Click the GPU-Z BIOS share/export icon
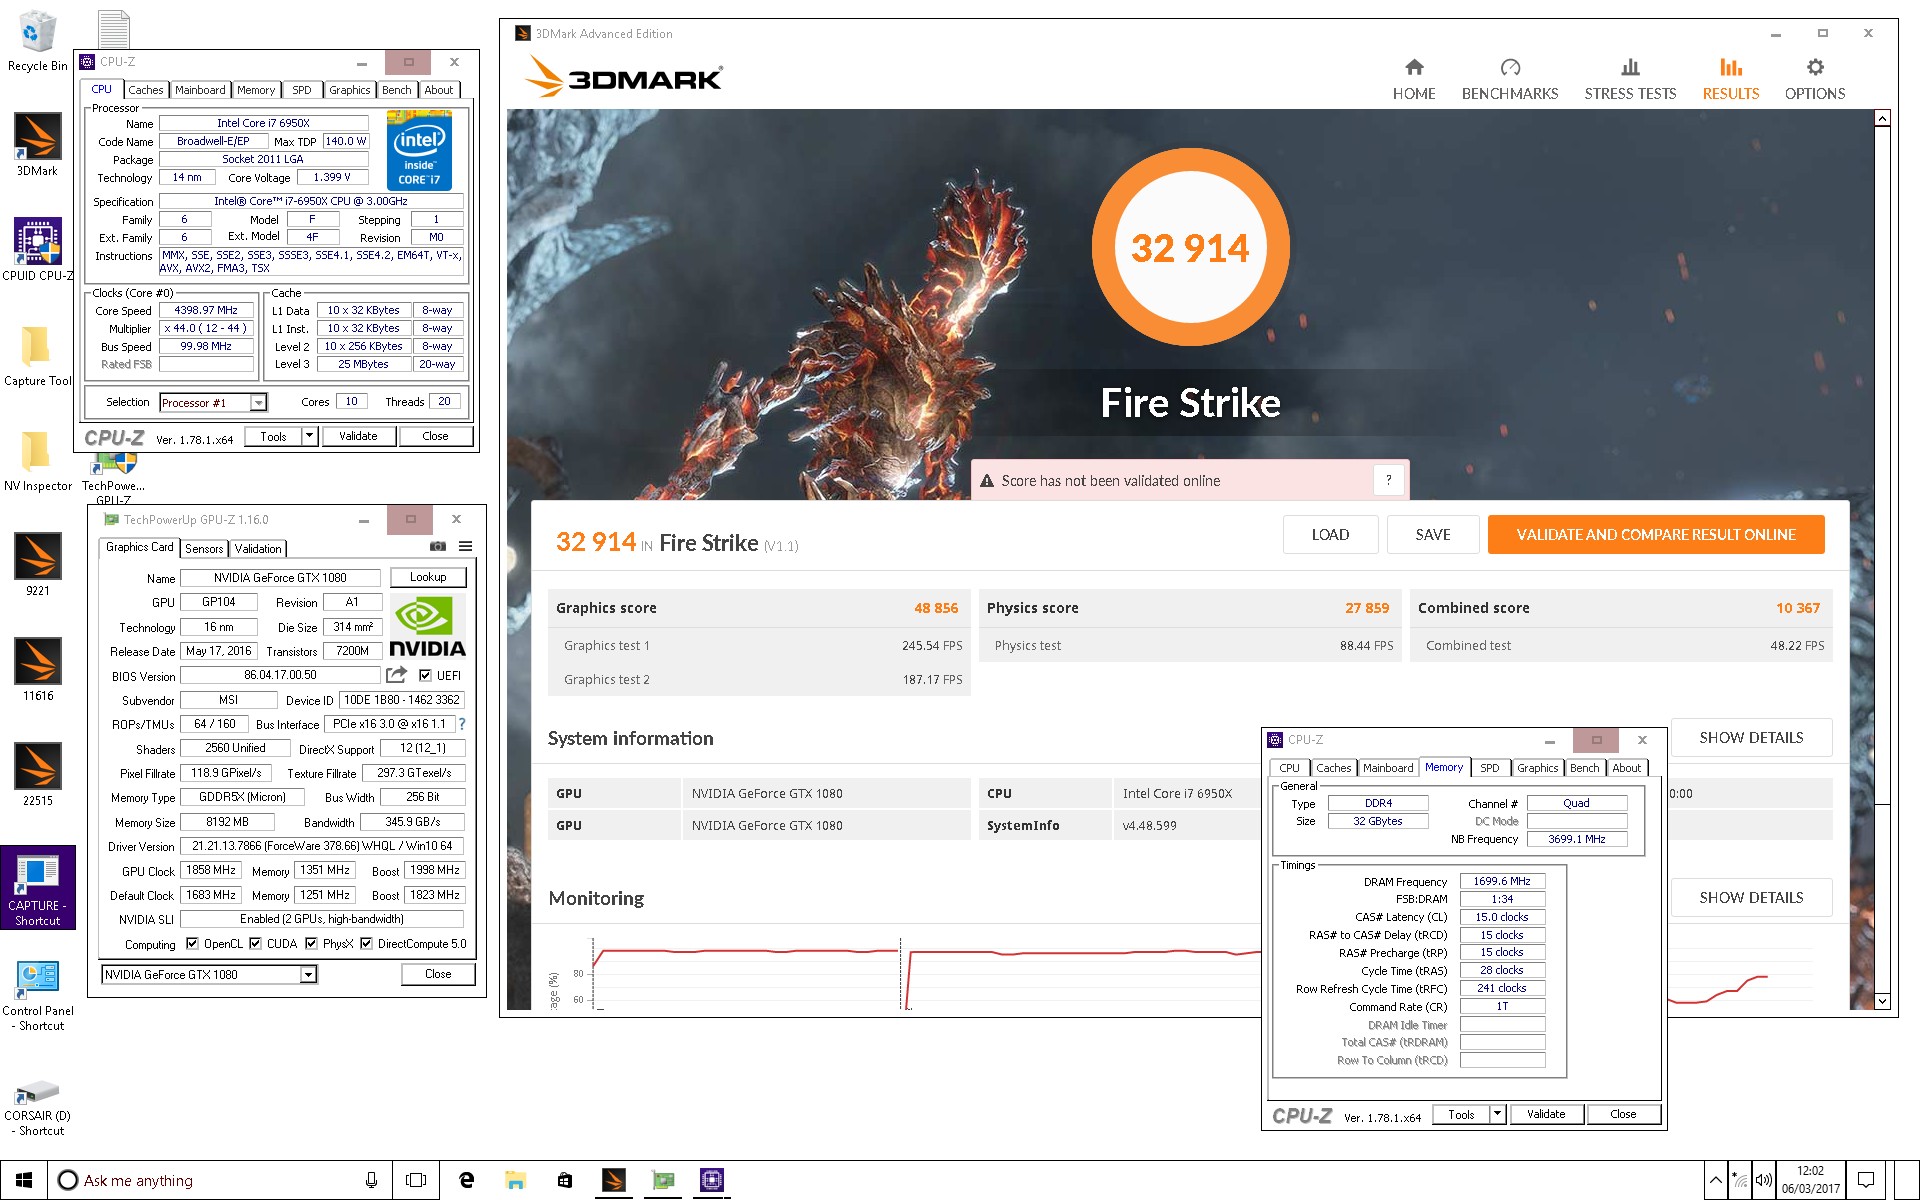Viewport: 1920px width, 1200px height. point(397,675)
